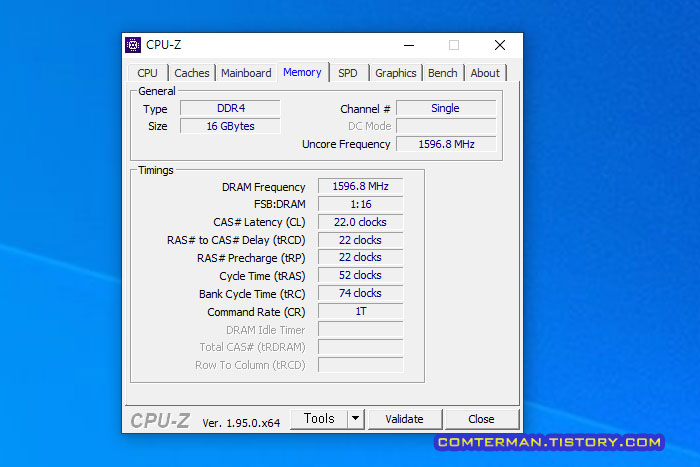700x467 pixels.
Task: Click the Close button at bottom
Action: (481, 419)
